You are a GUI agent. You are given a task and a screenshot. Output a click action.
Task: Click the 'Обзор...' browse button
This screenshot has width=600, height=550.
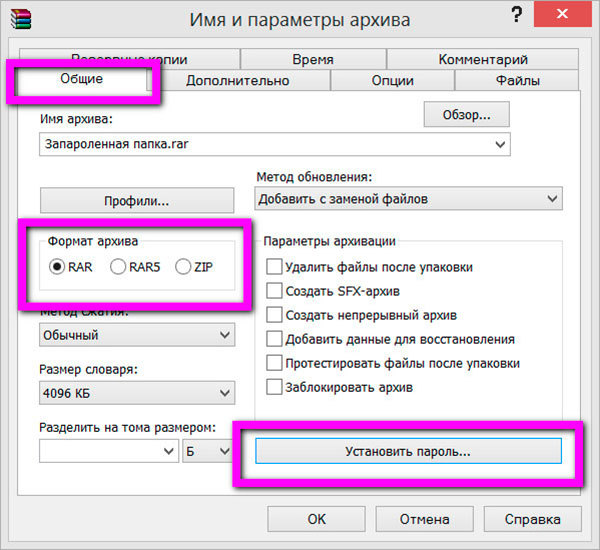pos(466,114)
